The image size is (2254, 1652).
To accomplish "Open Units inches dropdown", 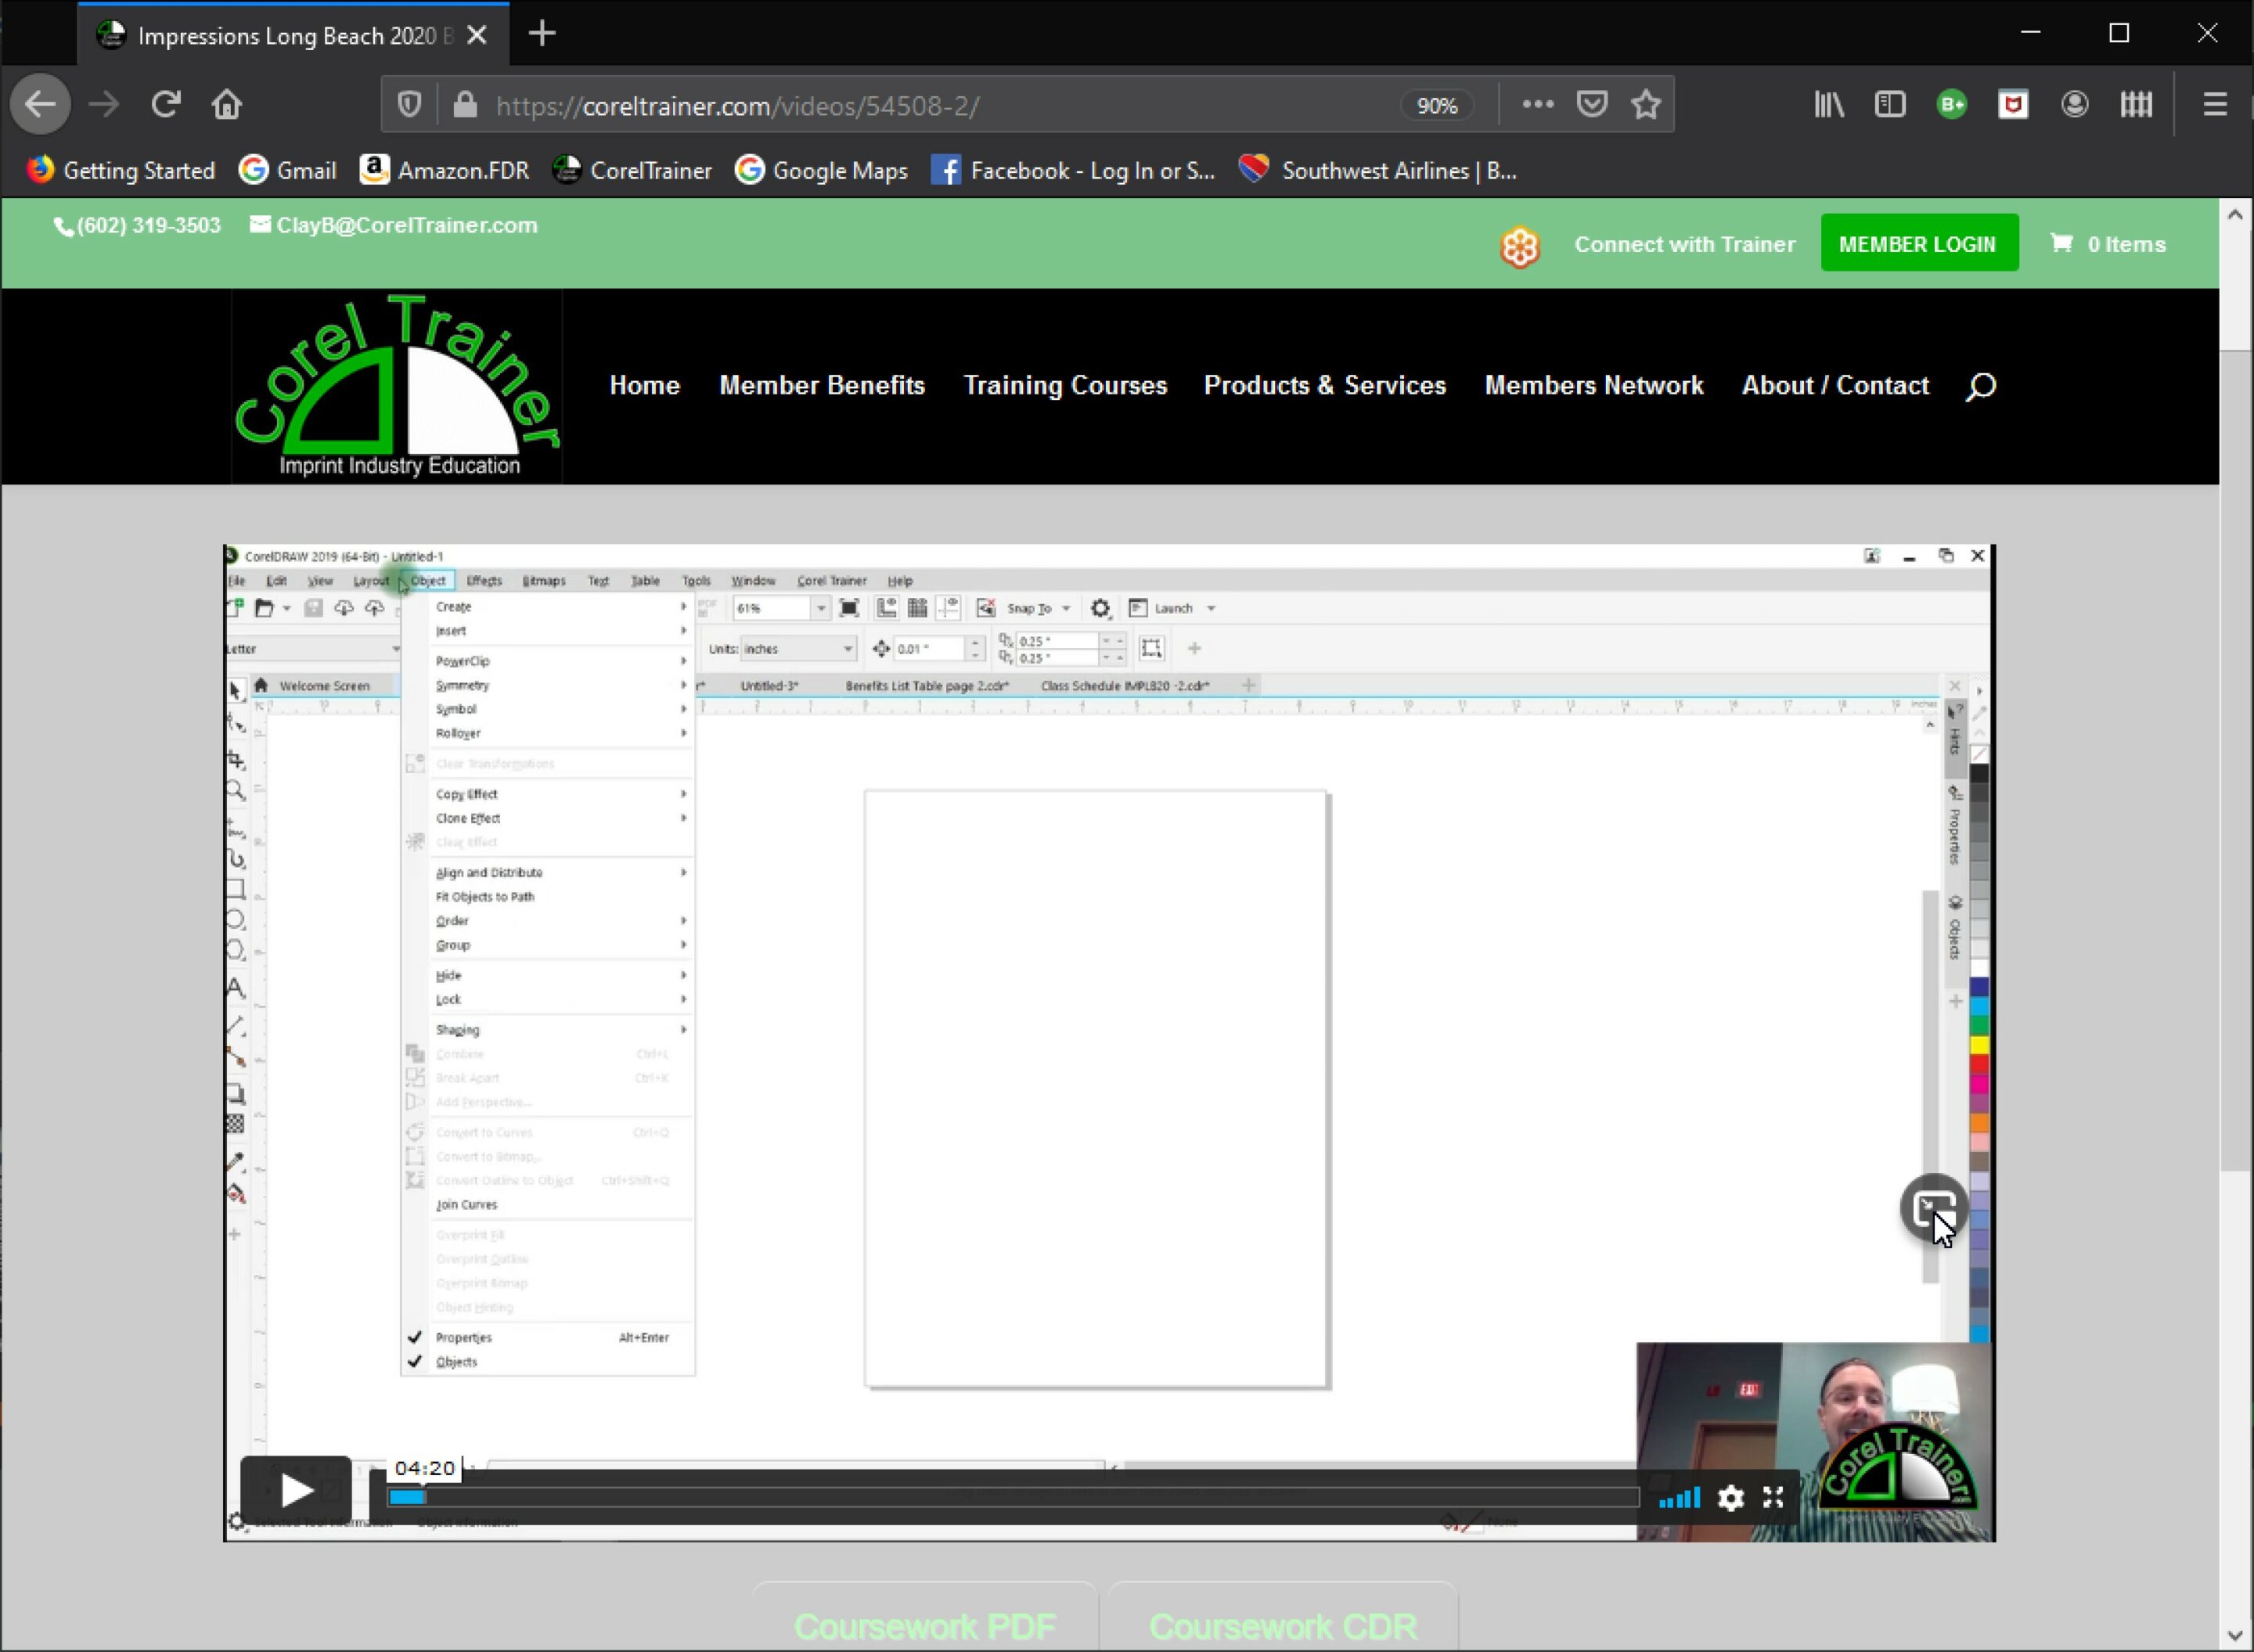I will (x=847, y=649).
